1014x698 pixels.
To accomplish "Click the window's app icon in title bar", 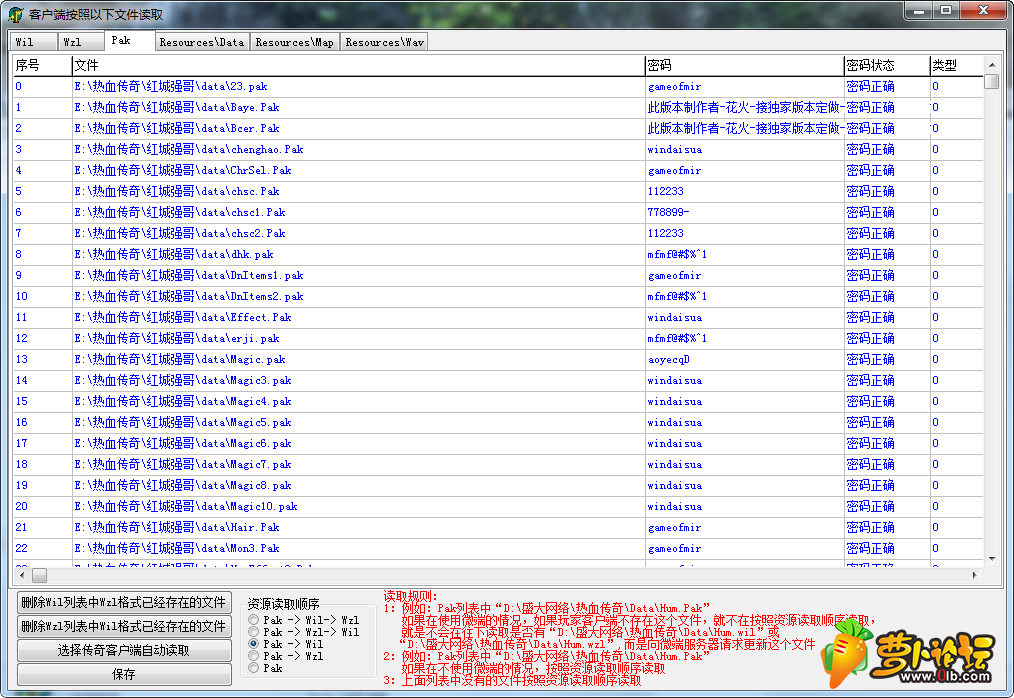I will 14,14.
